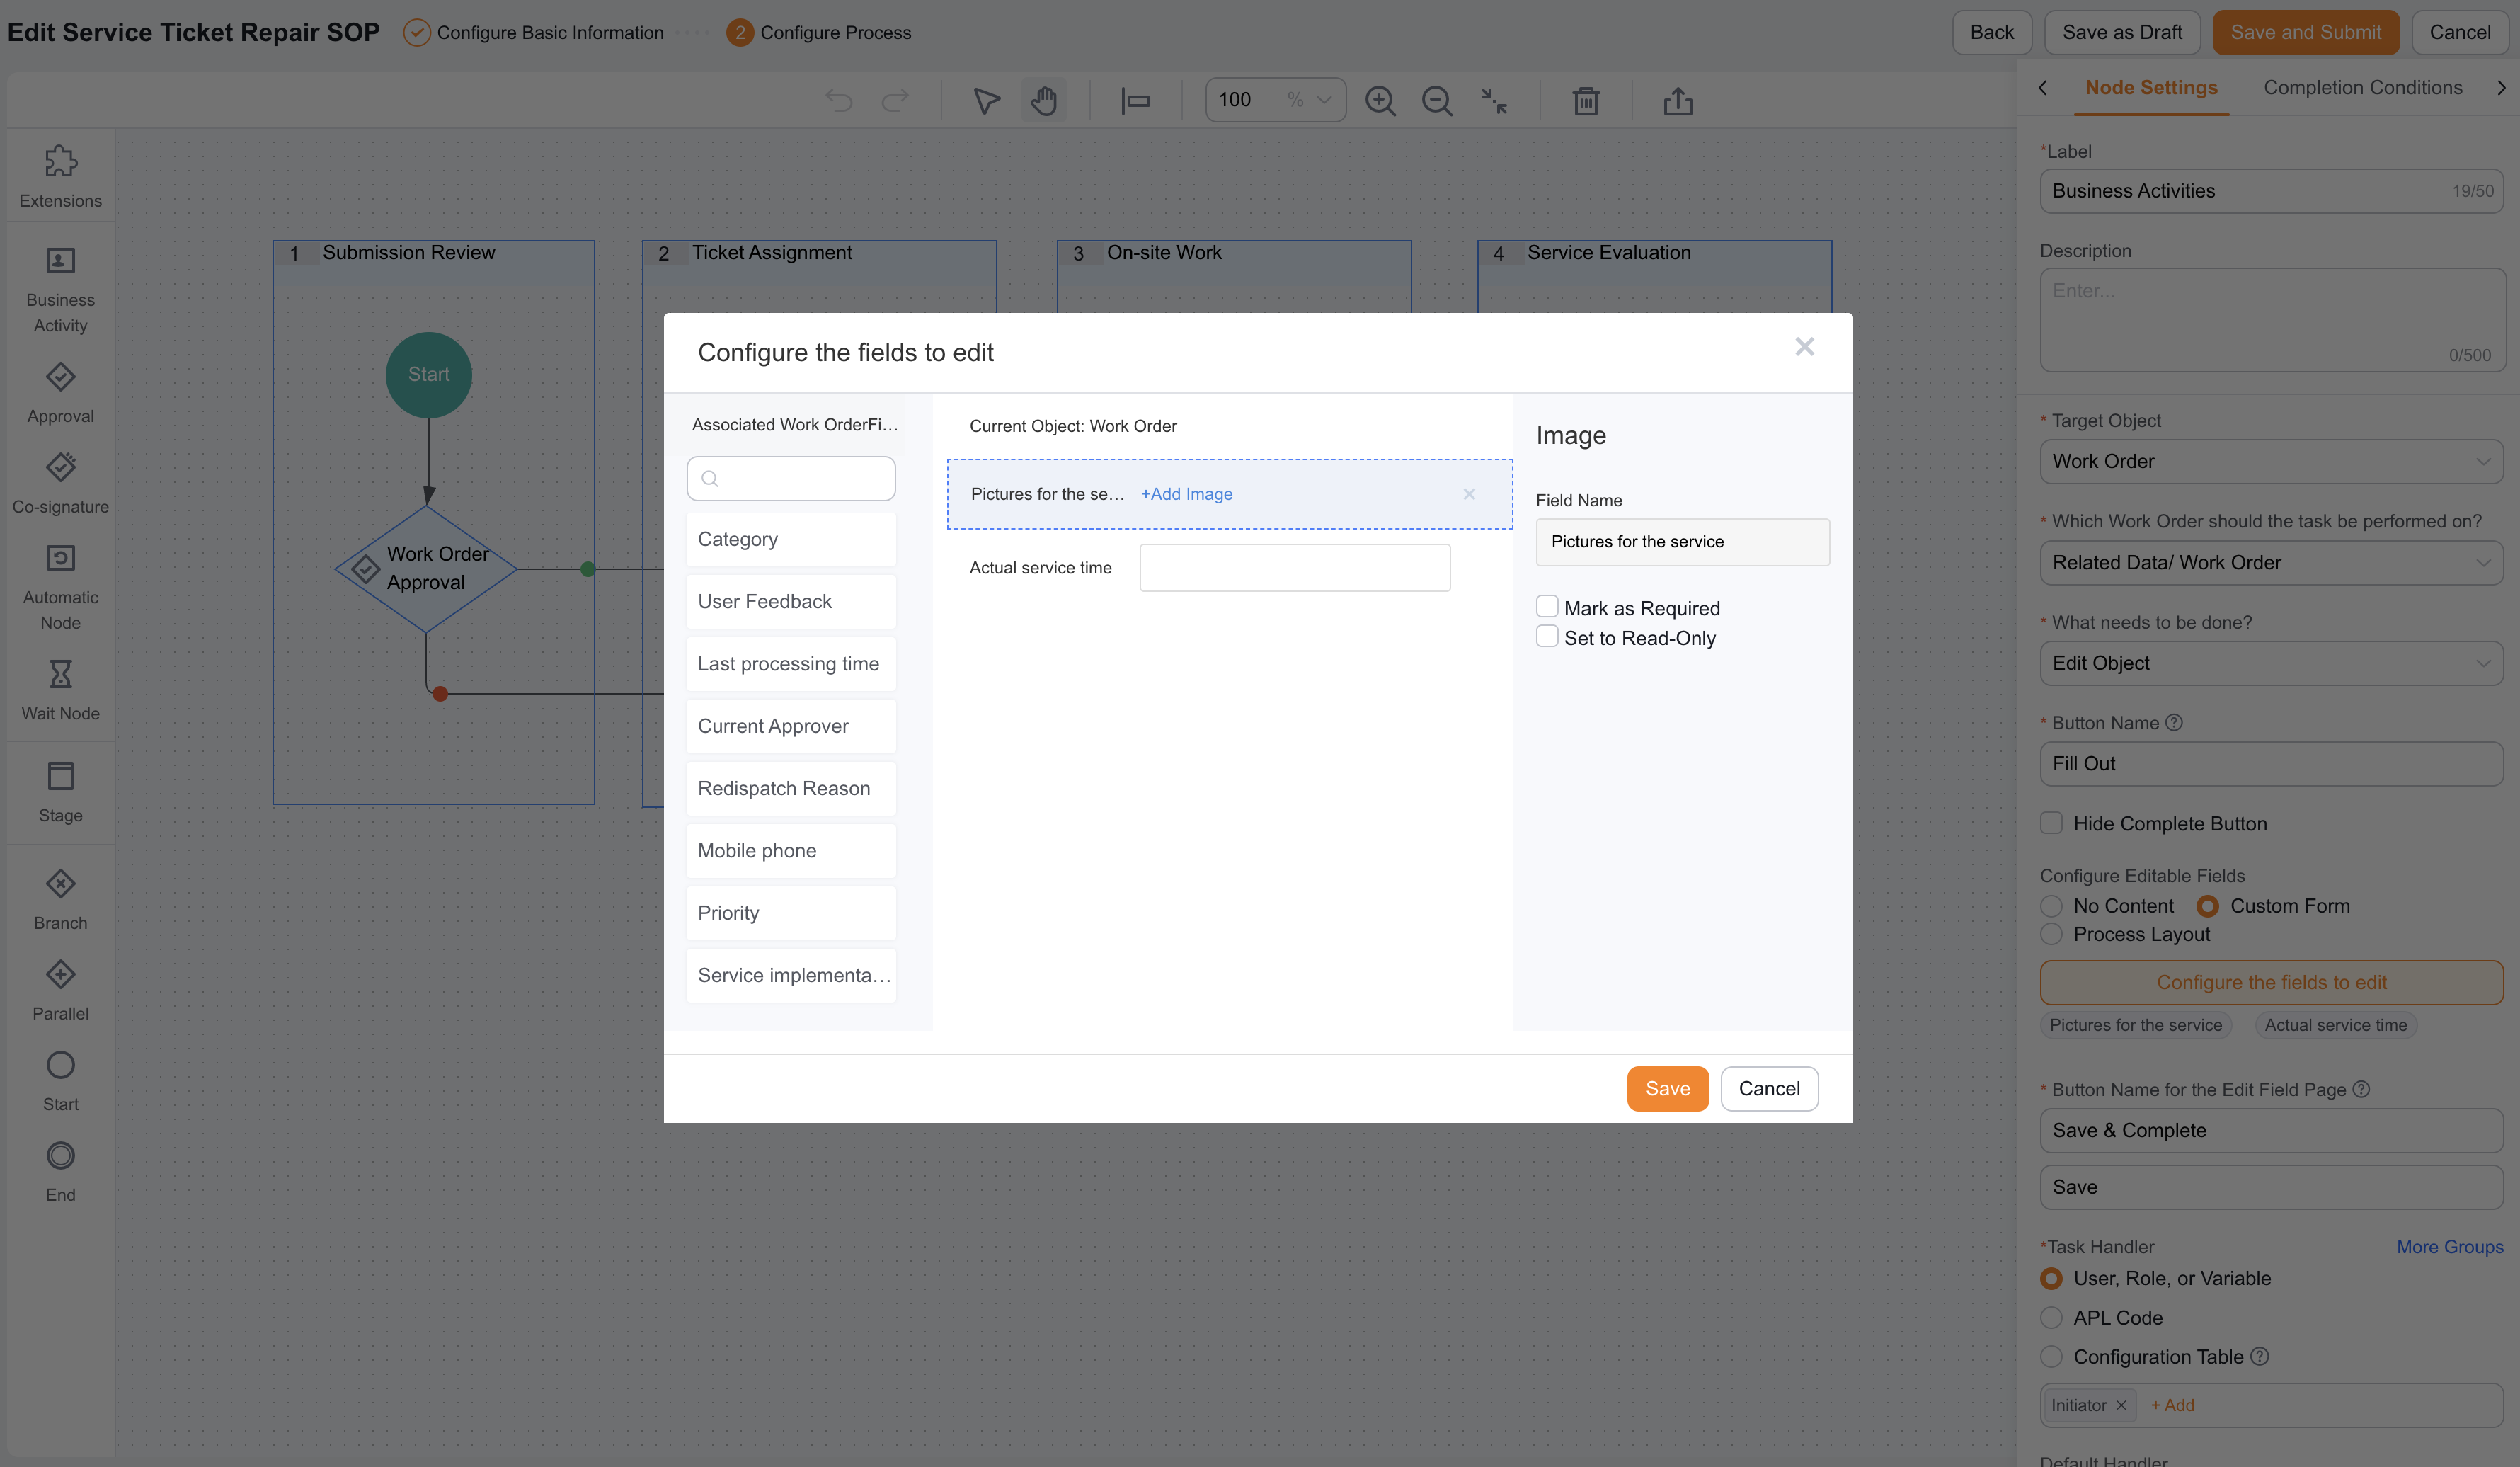Zoom out of the canvas
2520x1467 pixels.
coord(1437,101)
